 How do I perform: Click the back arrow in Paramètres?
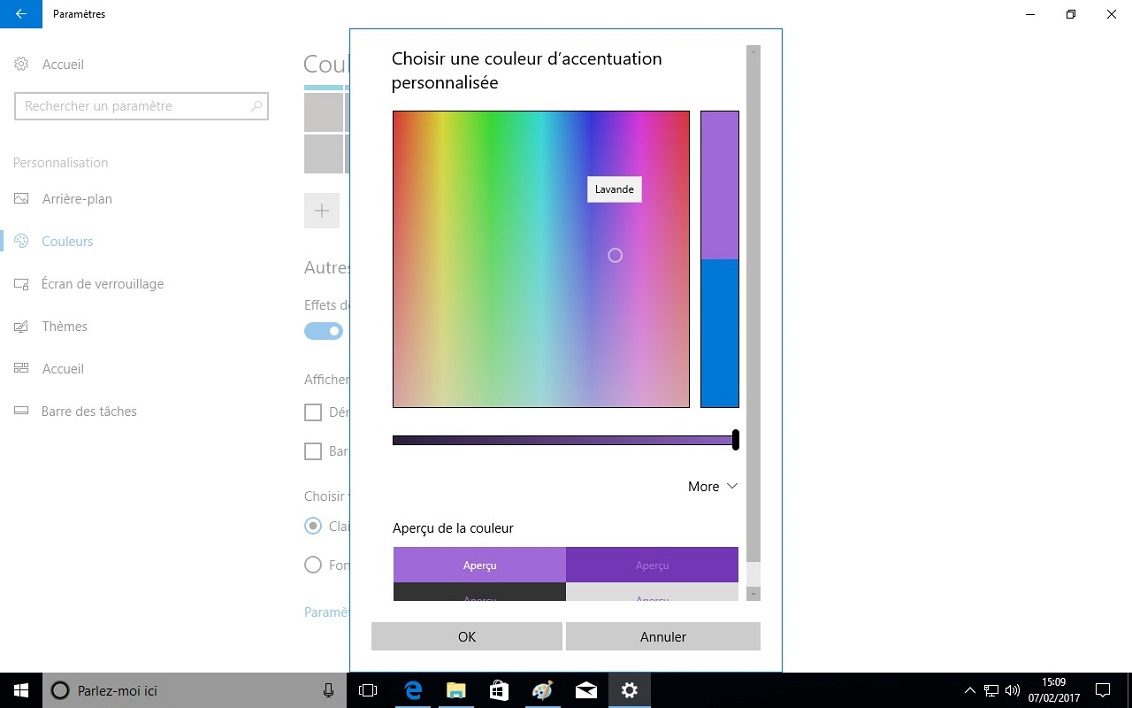[x=21, y=14]
